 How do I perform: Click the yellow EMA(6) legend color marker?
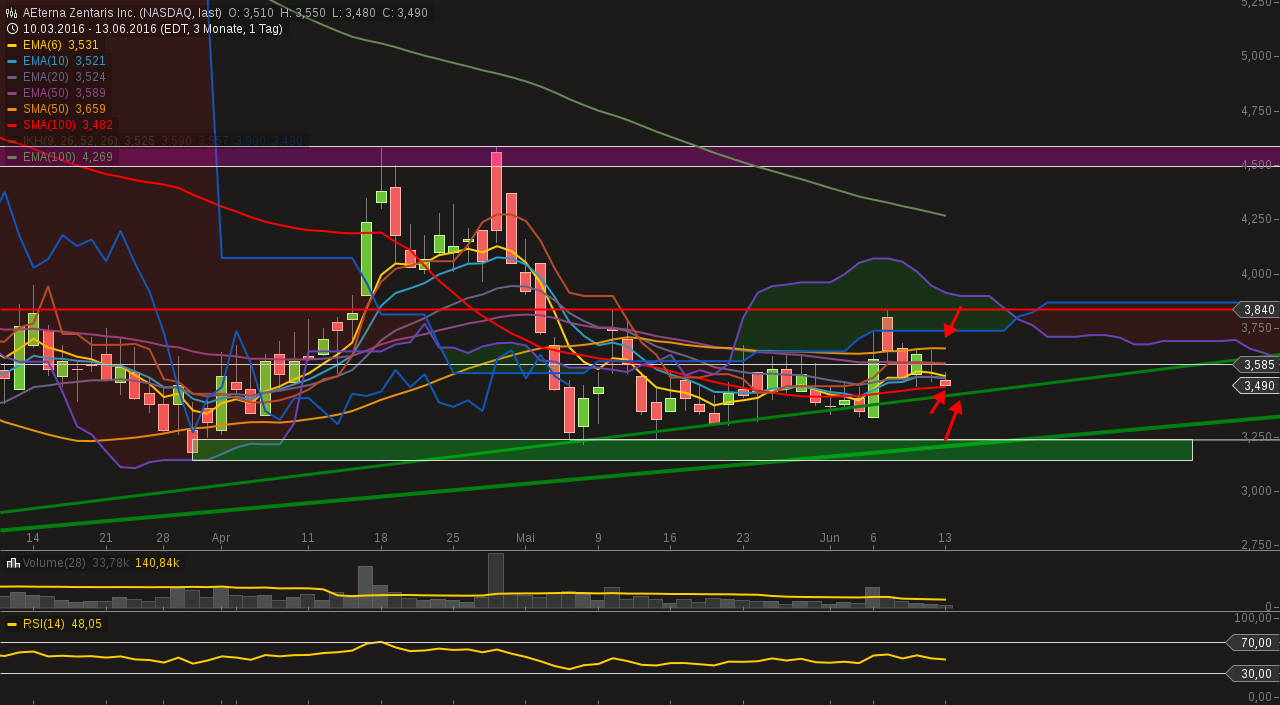(12, 45)
